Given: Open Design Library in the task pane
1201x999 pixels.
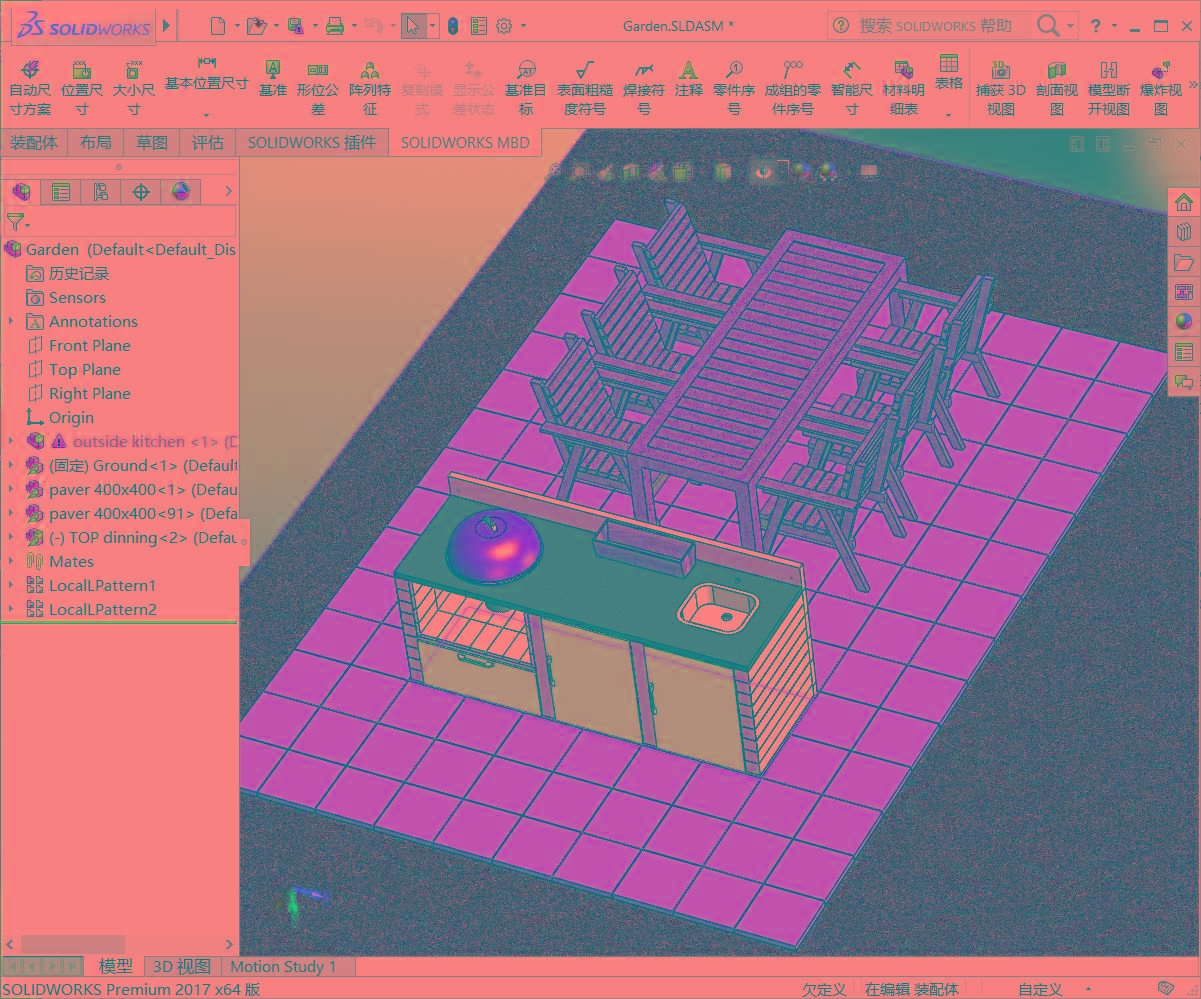Looking at the screenshot, I should 1184,233.
